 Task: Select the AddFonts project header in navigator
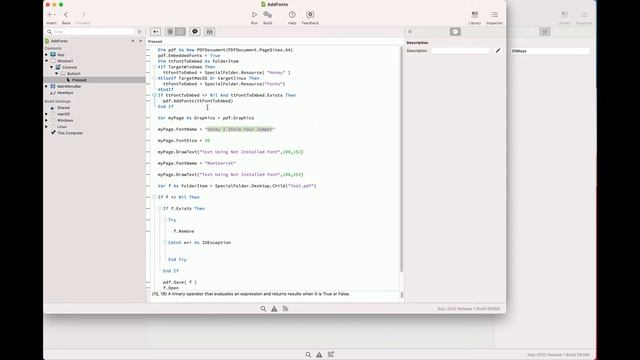pyautogui.click(x=59, y=41)
